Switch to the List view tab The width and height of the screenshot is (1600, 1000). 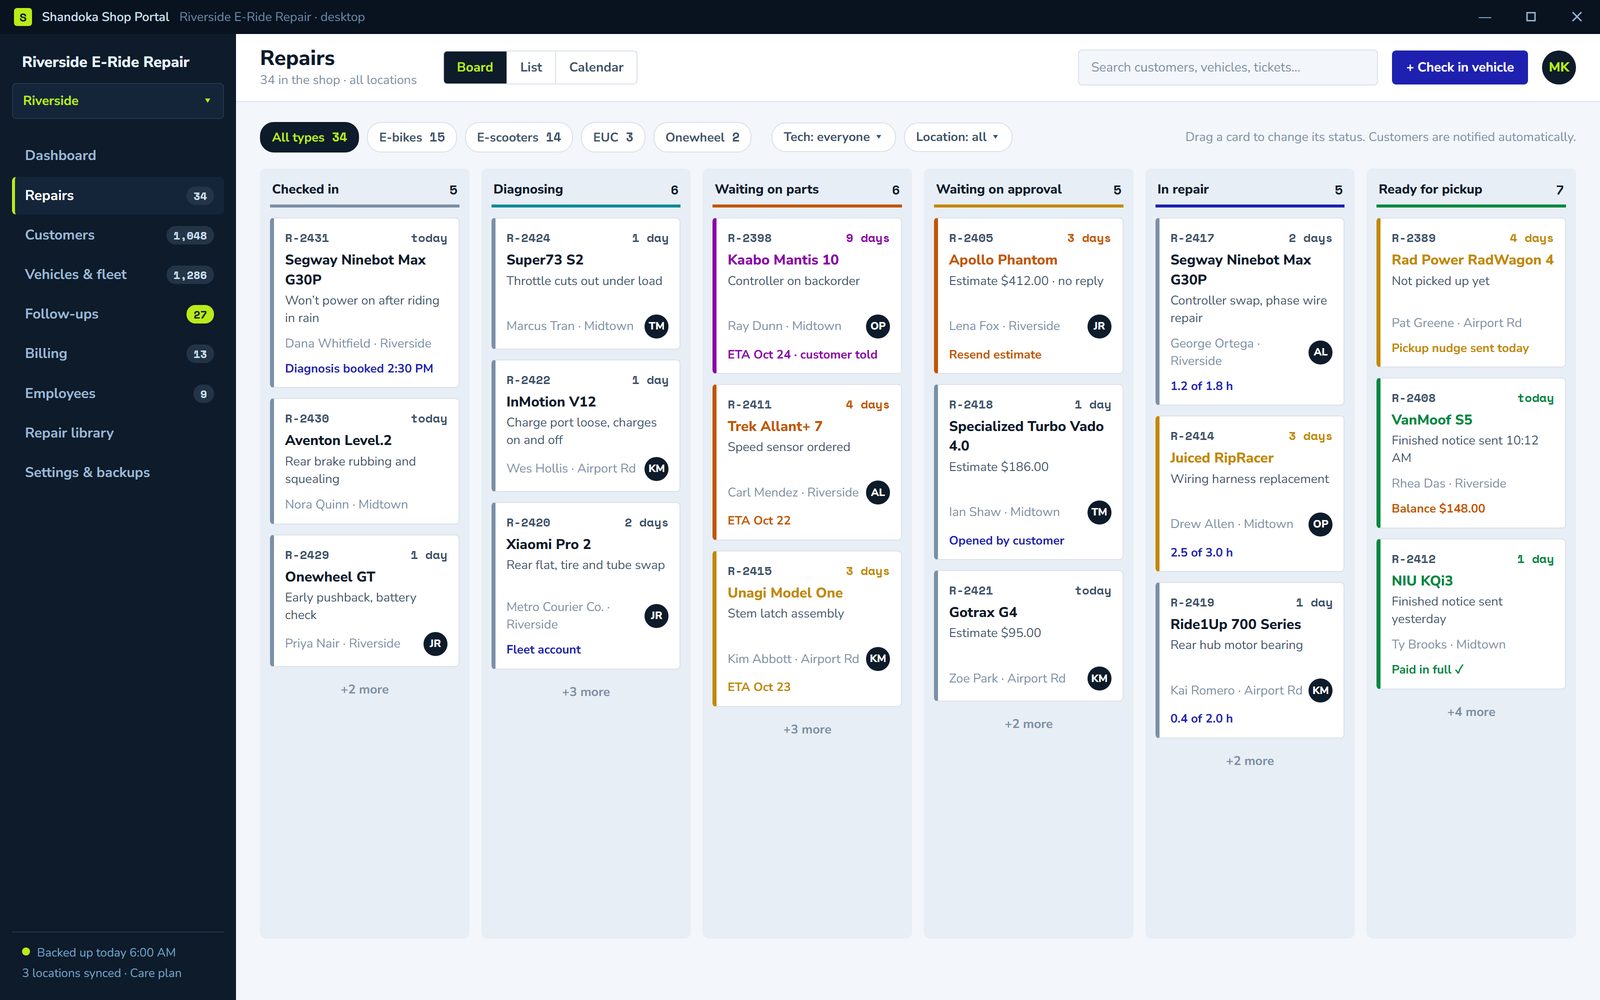pos(531,67)
